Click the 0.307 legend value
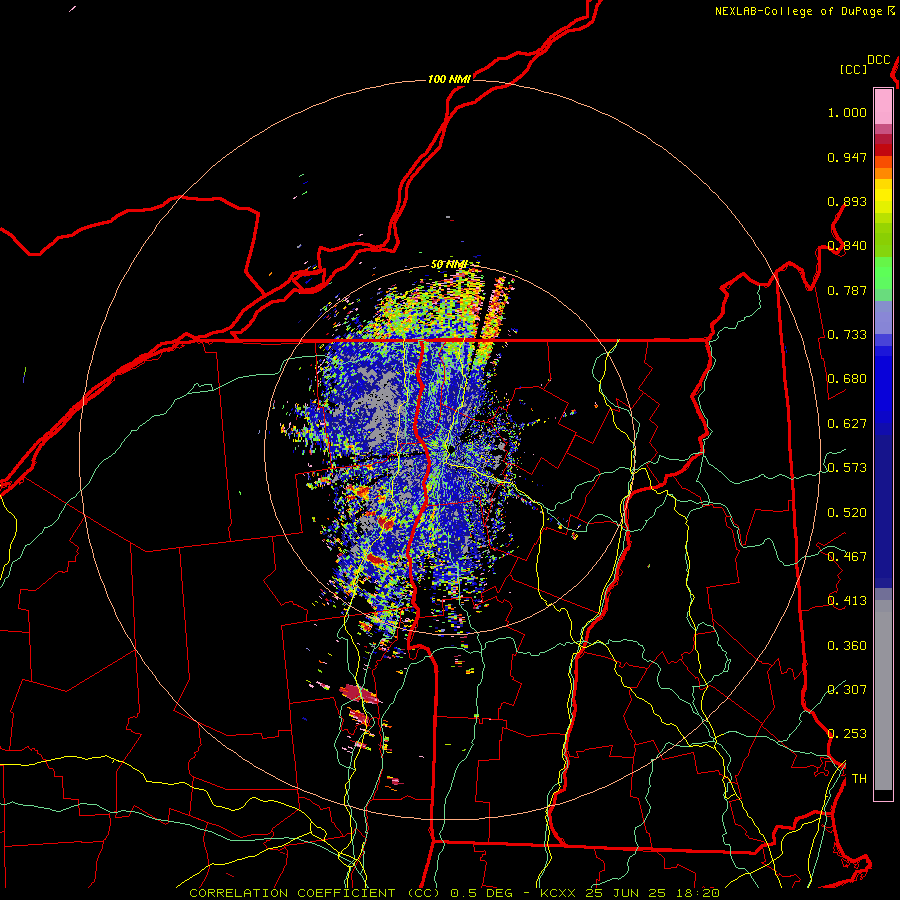 pyautogui.click(x=847, y=690)
